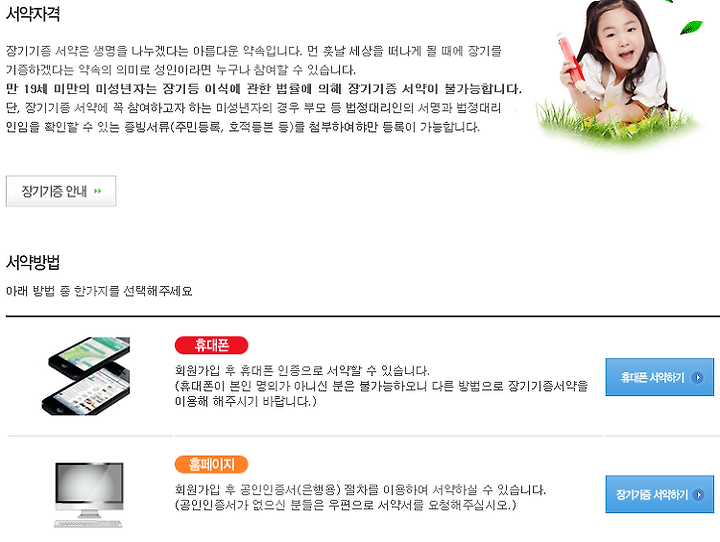This screenshot has height=542, width=720.
Task: Click the 서약자격 heading
Action: click(33, 14)
